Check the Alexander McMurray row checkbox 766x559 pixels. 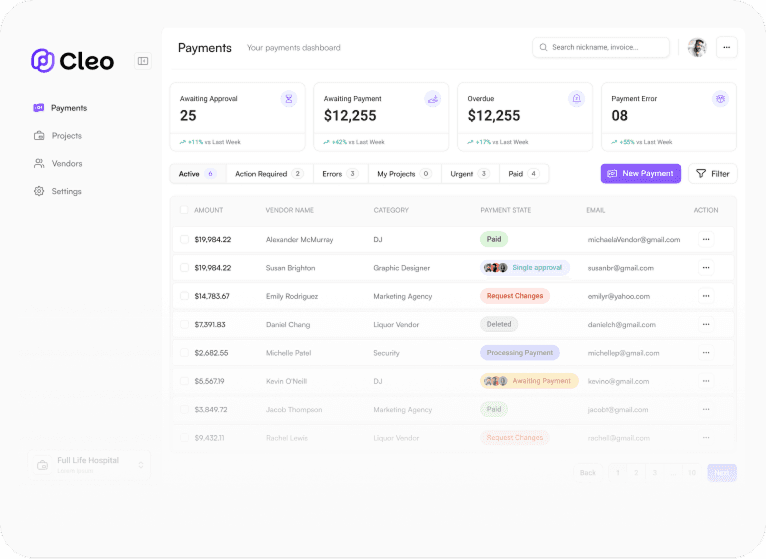(184, 239)
